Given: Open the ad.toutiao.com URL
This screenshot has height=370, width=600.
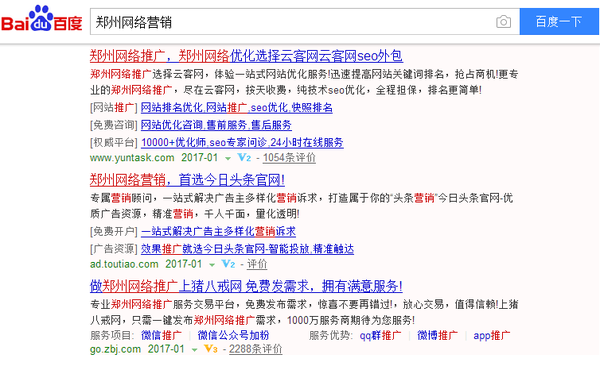Looking at the screenshot, I should click(124, 264).
